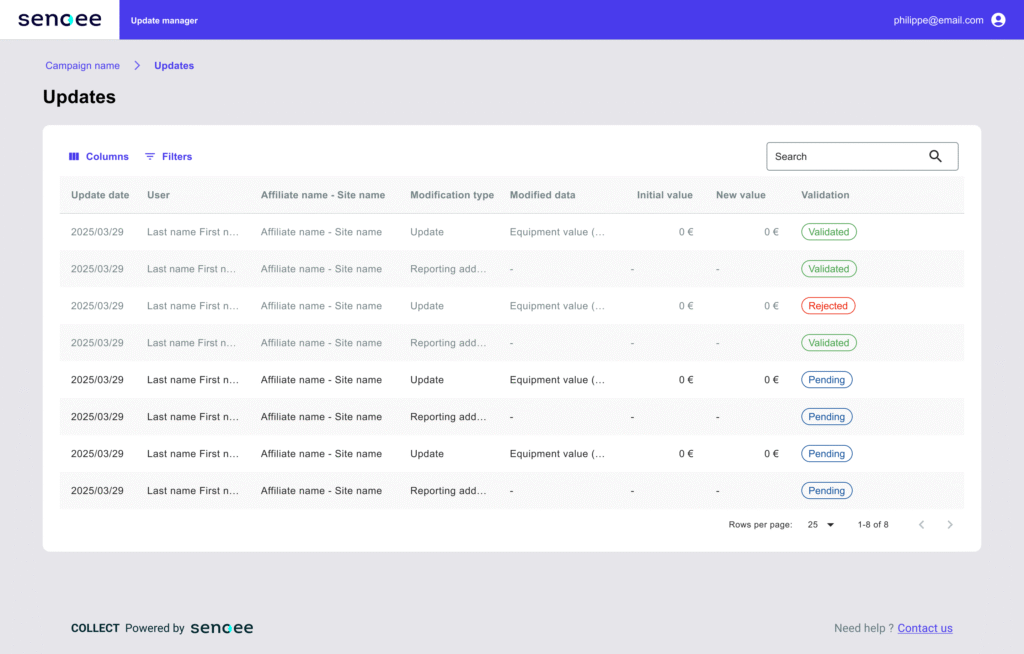The height and width of the screenshot is (654, 1024).
Task: Click philippe@email.com in the header
Action: click(x=938, y=20)
